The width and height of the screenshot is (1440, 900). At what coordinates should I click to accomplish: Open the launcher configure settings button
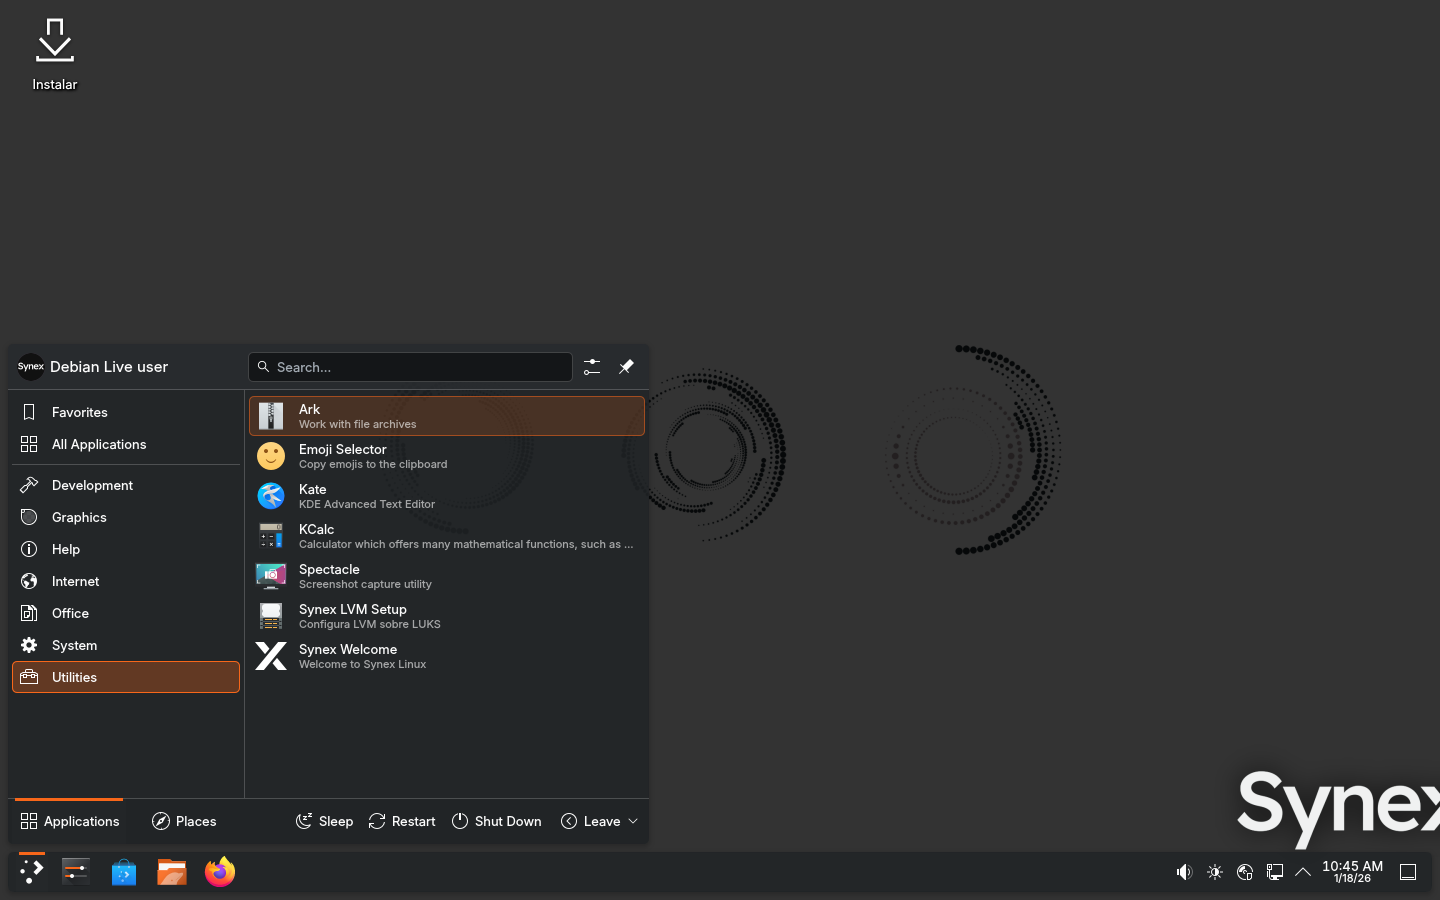(x=592, y=367)
